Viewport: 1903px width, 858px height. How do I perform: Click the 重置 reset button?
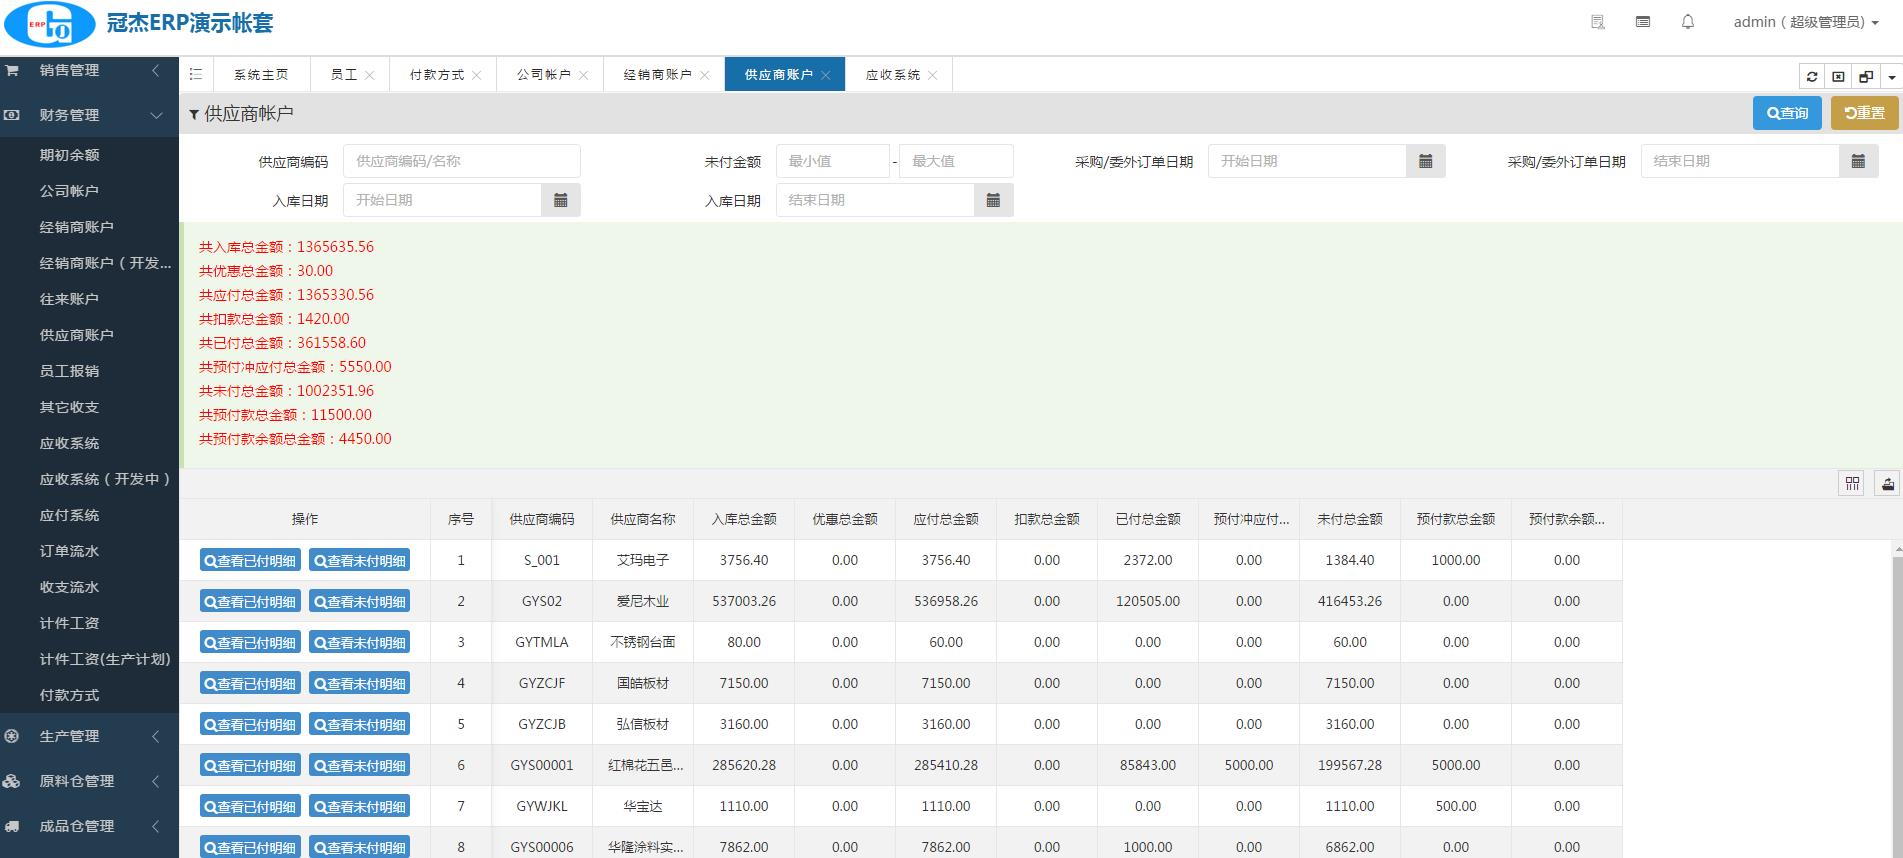(x=1864, y=113)
